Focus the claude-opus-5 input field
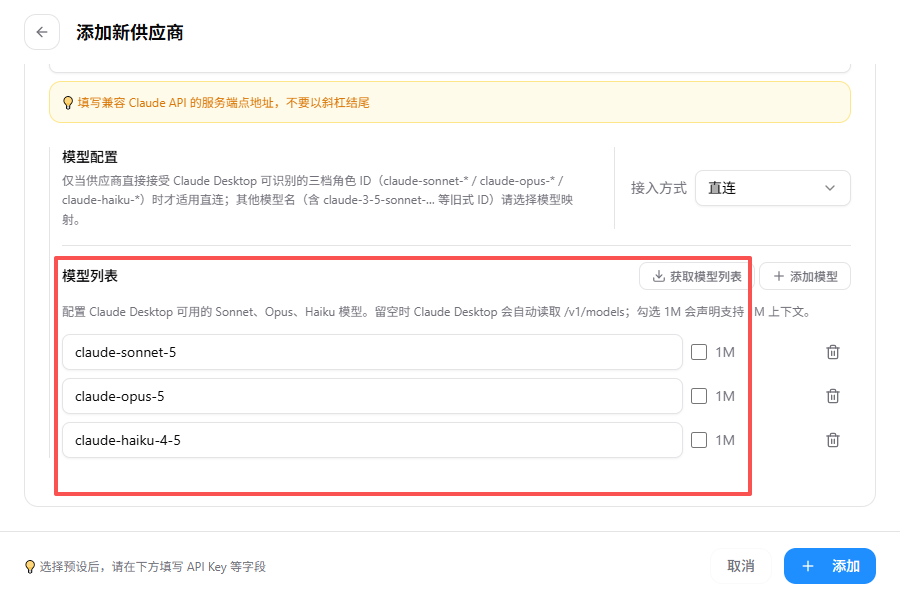The image size is (900, 600). (372, 396)
